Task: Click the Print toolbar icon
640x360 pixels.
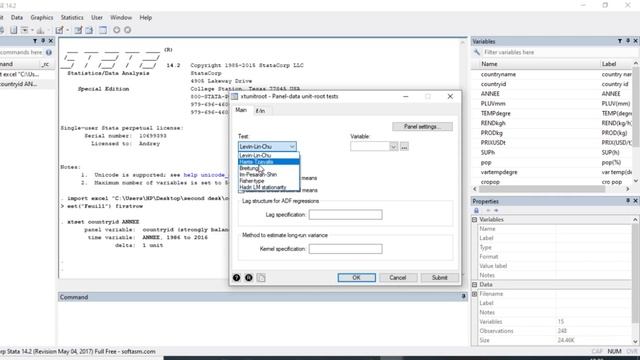Action: [x=2, y=30]
